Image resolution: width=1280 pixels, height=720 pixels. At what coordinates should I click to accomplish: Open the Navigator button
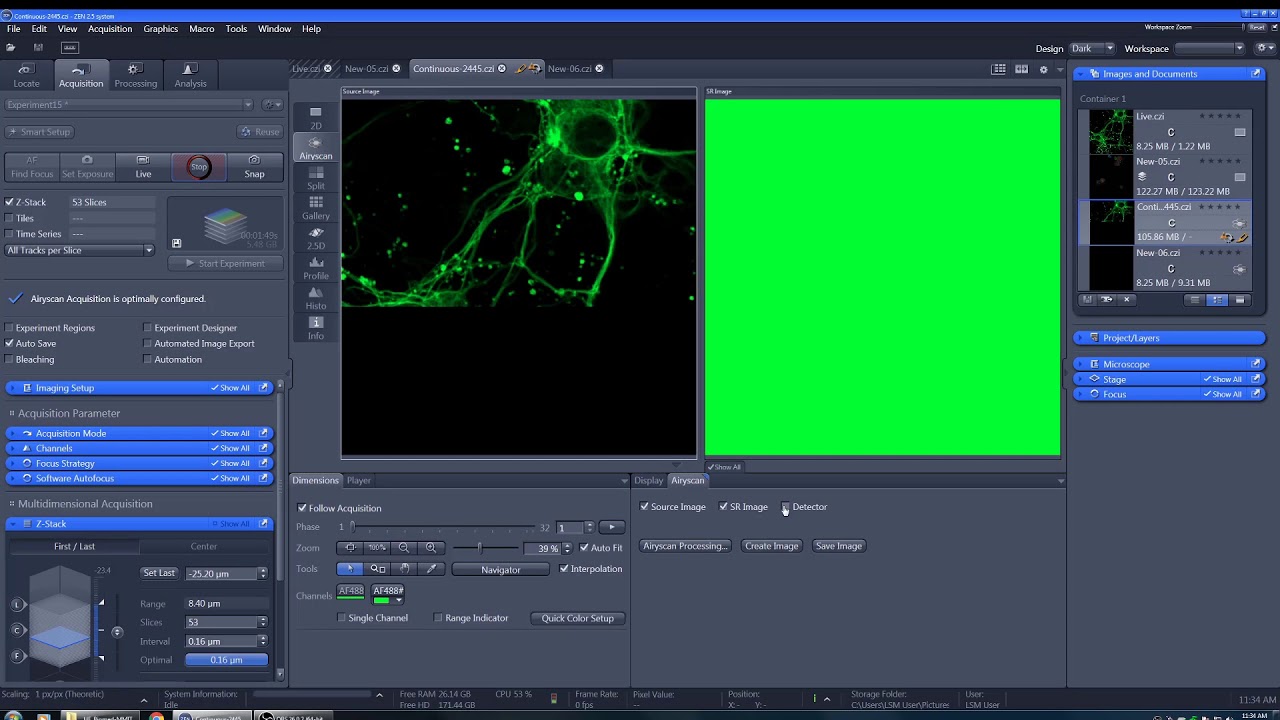(x=500, y=570)
